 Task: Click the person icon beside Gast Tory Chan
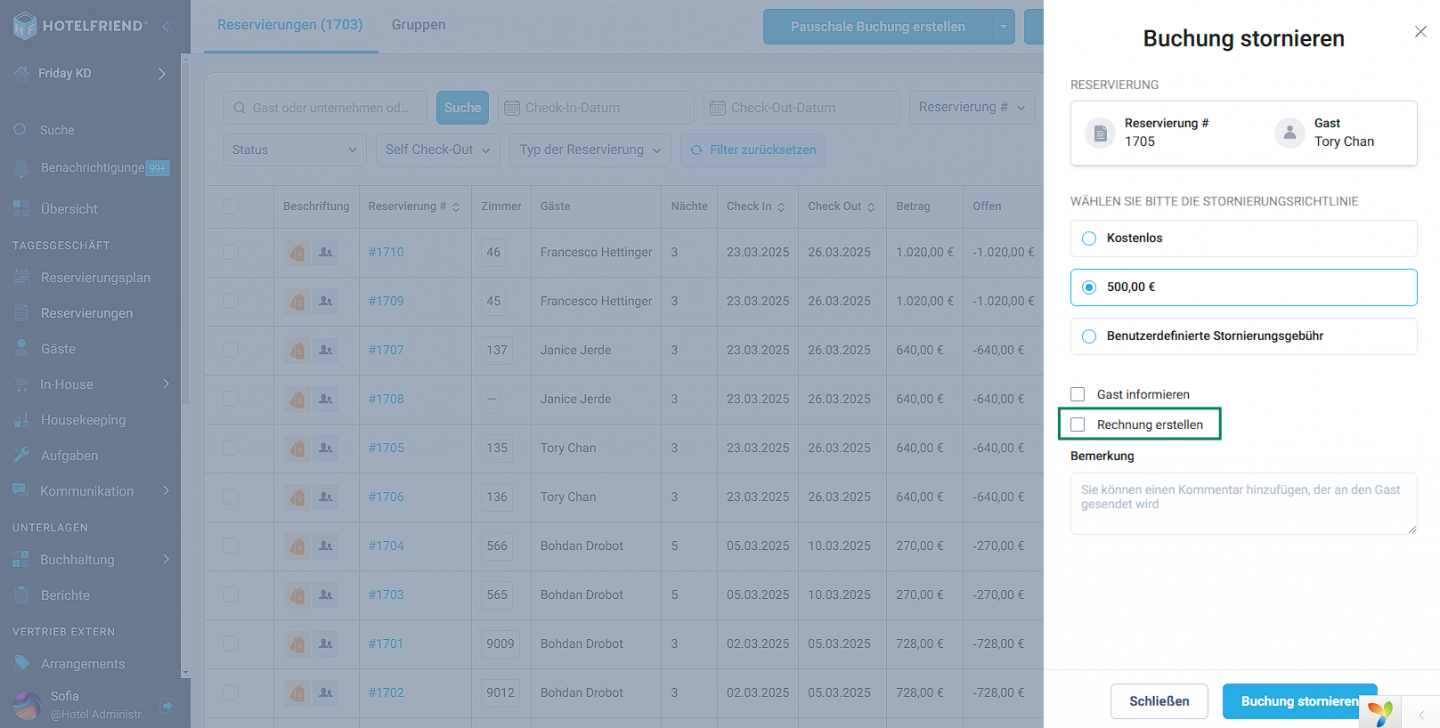[1290, 132]
